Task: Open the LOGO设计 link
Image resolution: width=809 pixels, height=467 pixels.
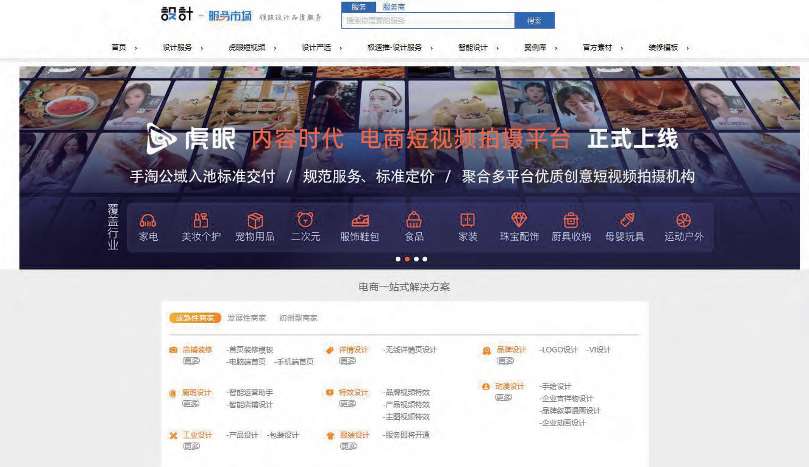Action: tap(558, 350)
